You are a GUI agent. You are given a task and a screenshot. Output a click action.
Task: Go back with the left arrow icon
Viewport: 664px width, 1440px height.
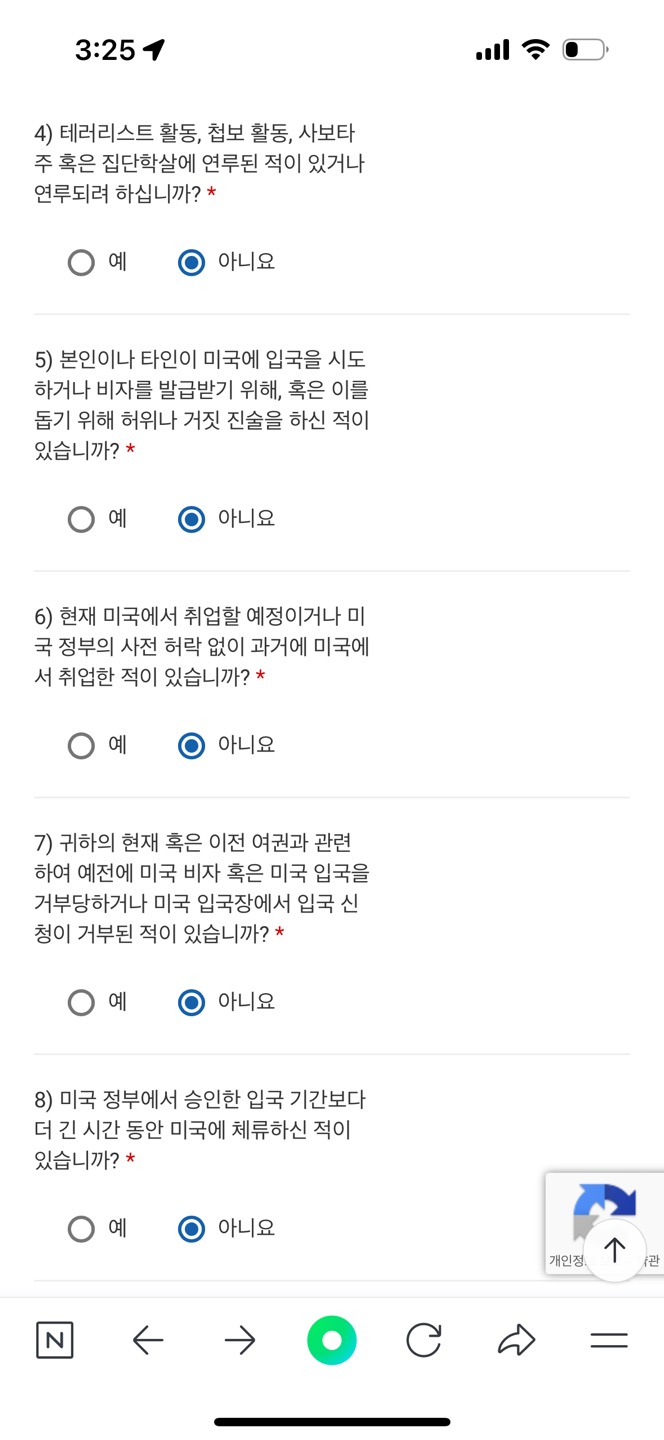[147, 1340]
